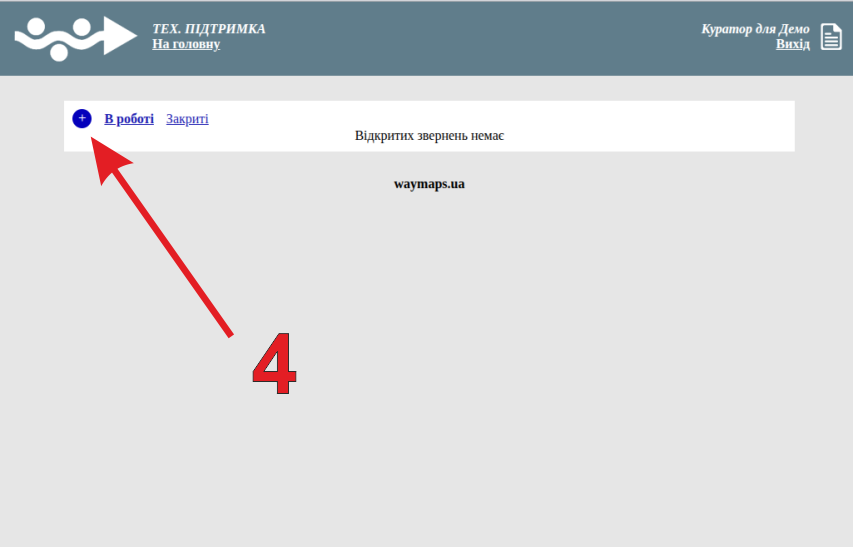Click the "waymaps.ua" footer text
Screen dimensions: 853x547
(x=429, y=184)
